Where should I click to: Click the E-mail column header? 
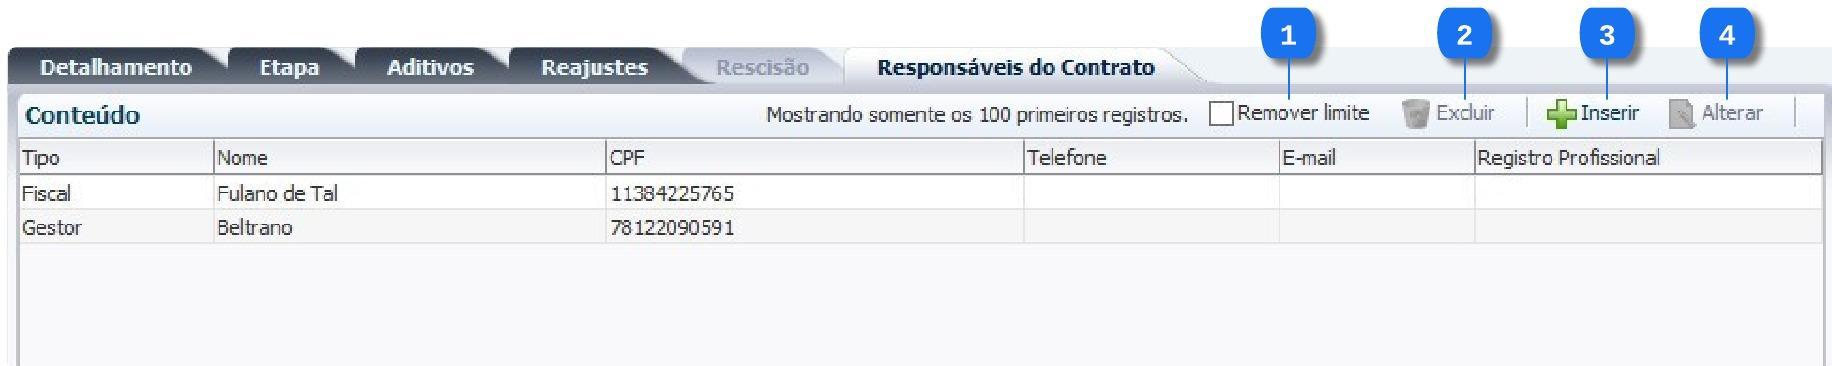1377,157
